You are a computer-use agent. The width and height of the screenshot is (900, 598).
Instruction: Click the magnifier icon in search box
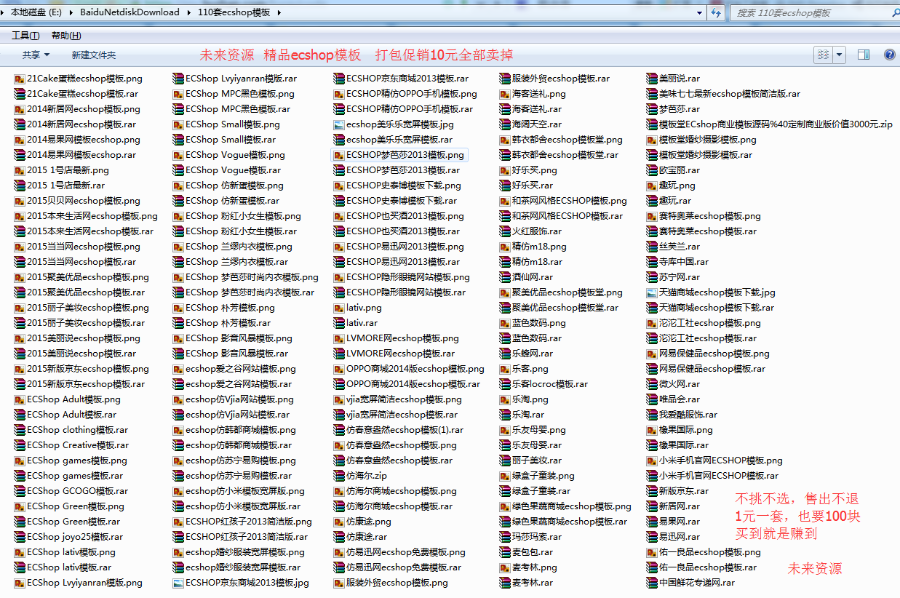point(895,12)
